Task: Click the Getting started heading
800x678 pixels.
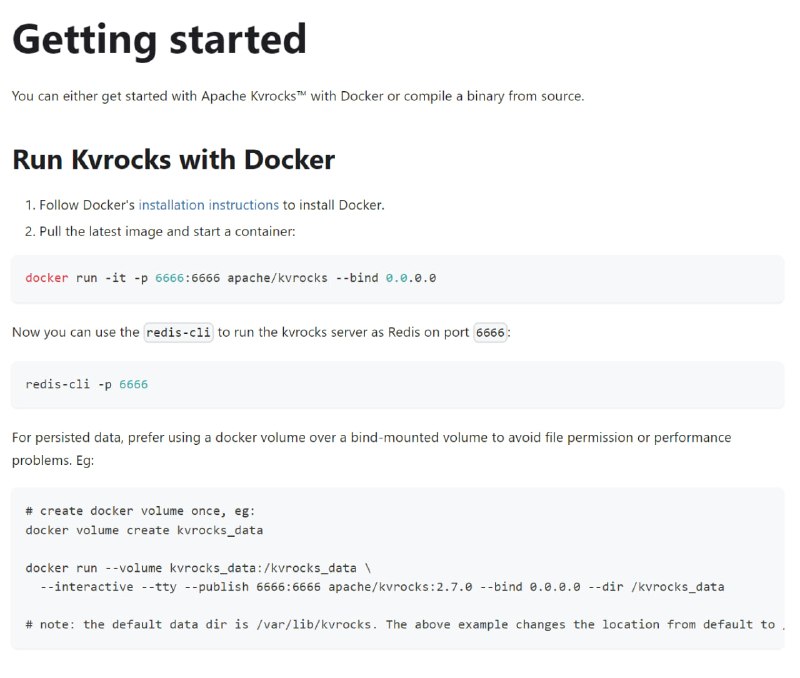Action: pos(159,40)
